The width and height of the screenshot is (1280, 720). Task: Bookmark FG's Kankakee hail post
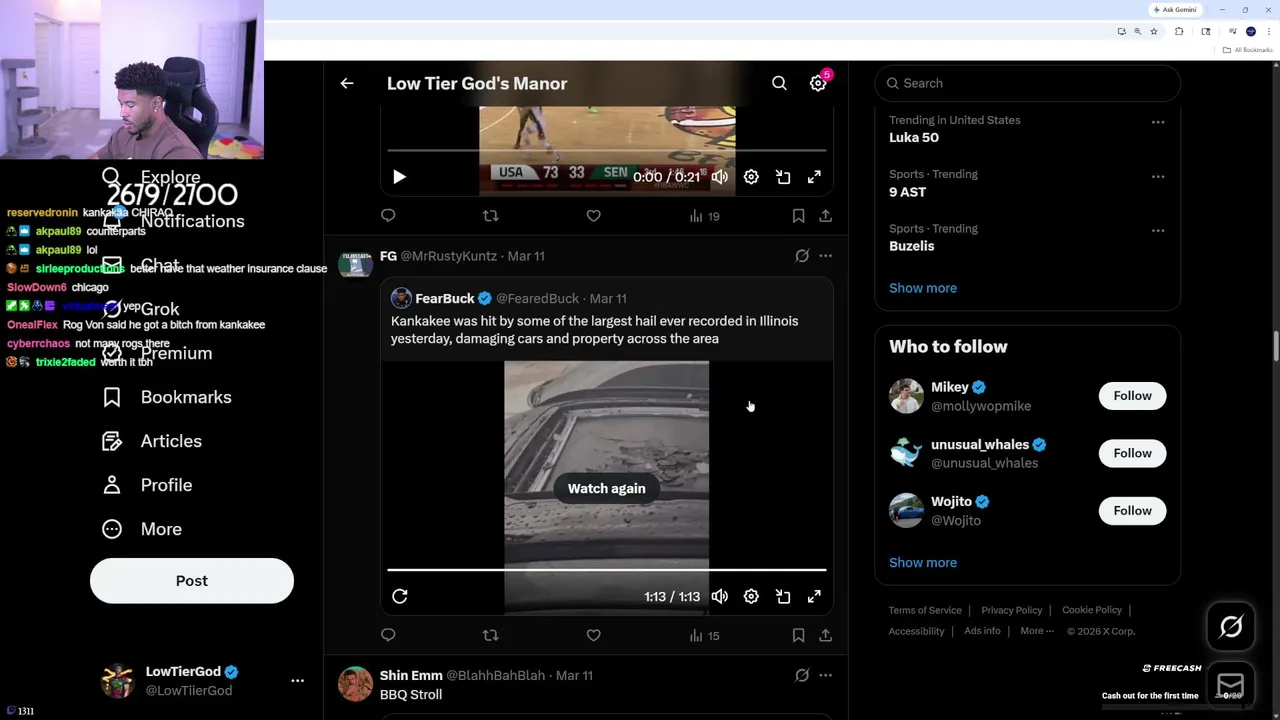coord(798,635)
